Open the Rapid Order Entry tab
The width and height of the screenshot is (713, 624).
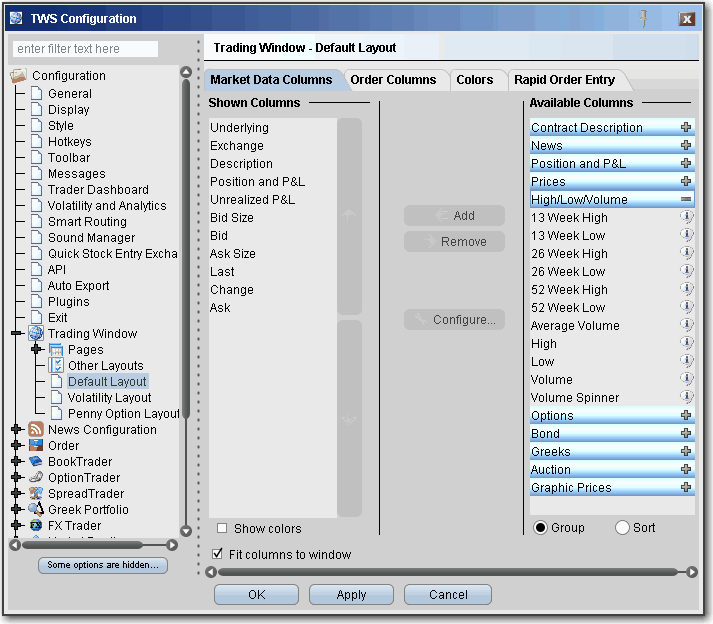tap(564, 80)
